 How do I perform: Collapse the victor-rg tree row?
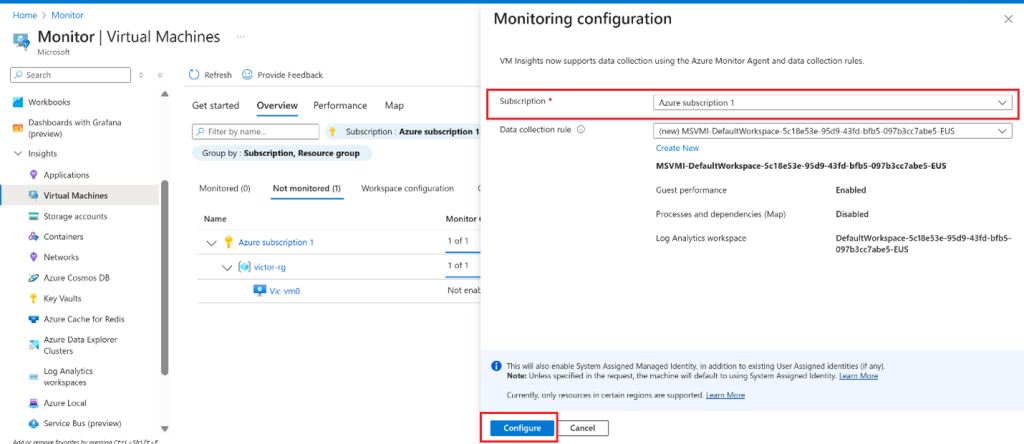tap(227, 267)
